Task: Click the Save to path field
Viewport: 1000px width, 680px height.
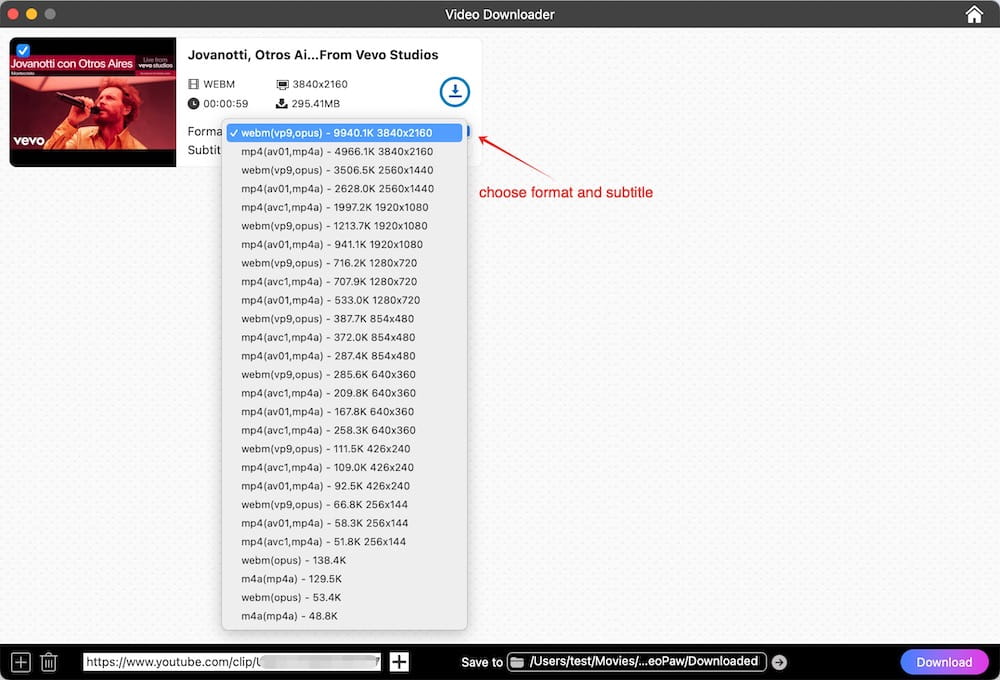Action: click(x=636, y=662)
